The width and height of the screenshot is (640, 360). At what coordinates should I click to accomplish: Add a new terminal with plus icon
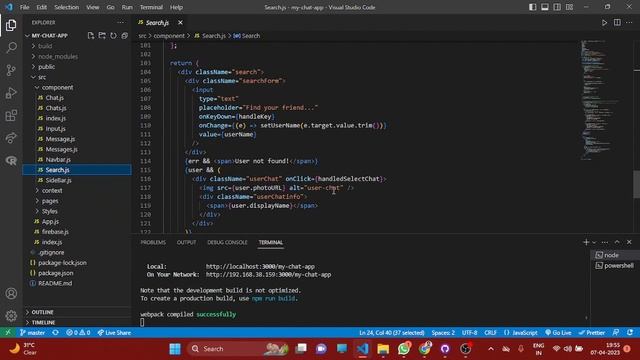coord(586,242)
